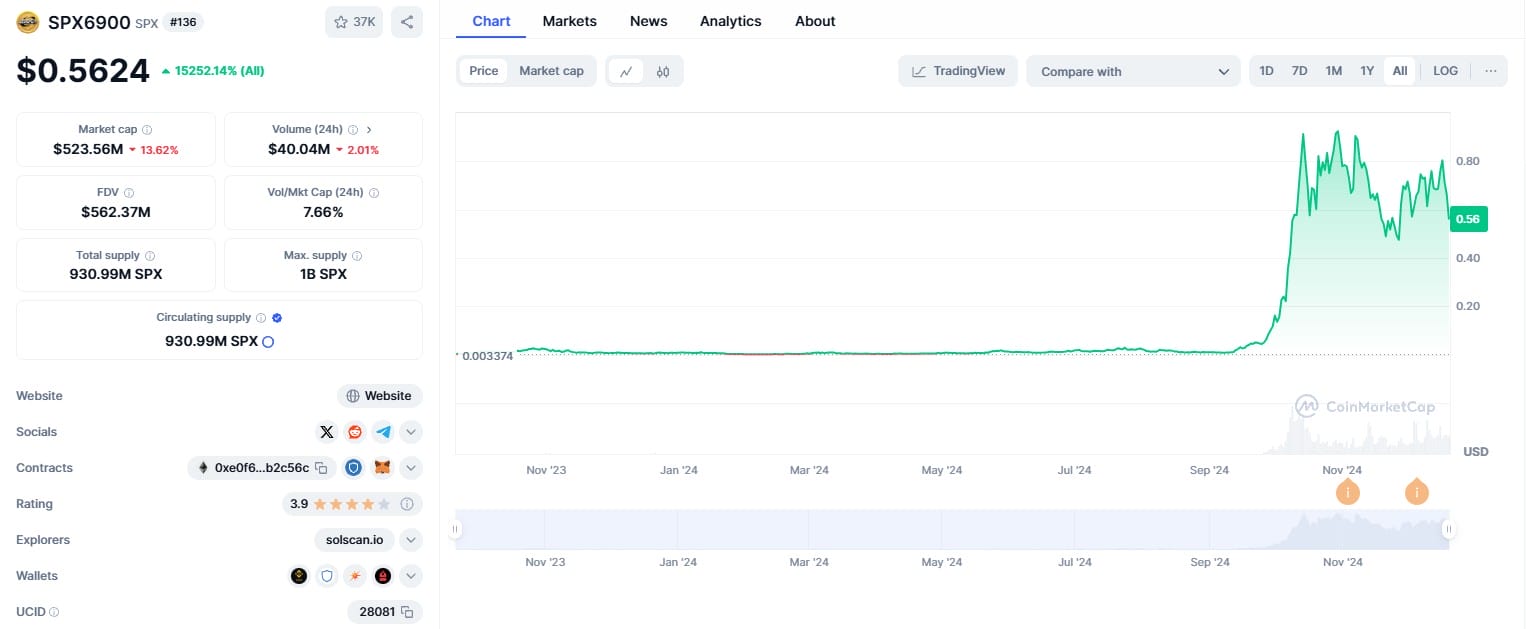Set chart range to 1M

(1334, 71)
